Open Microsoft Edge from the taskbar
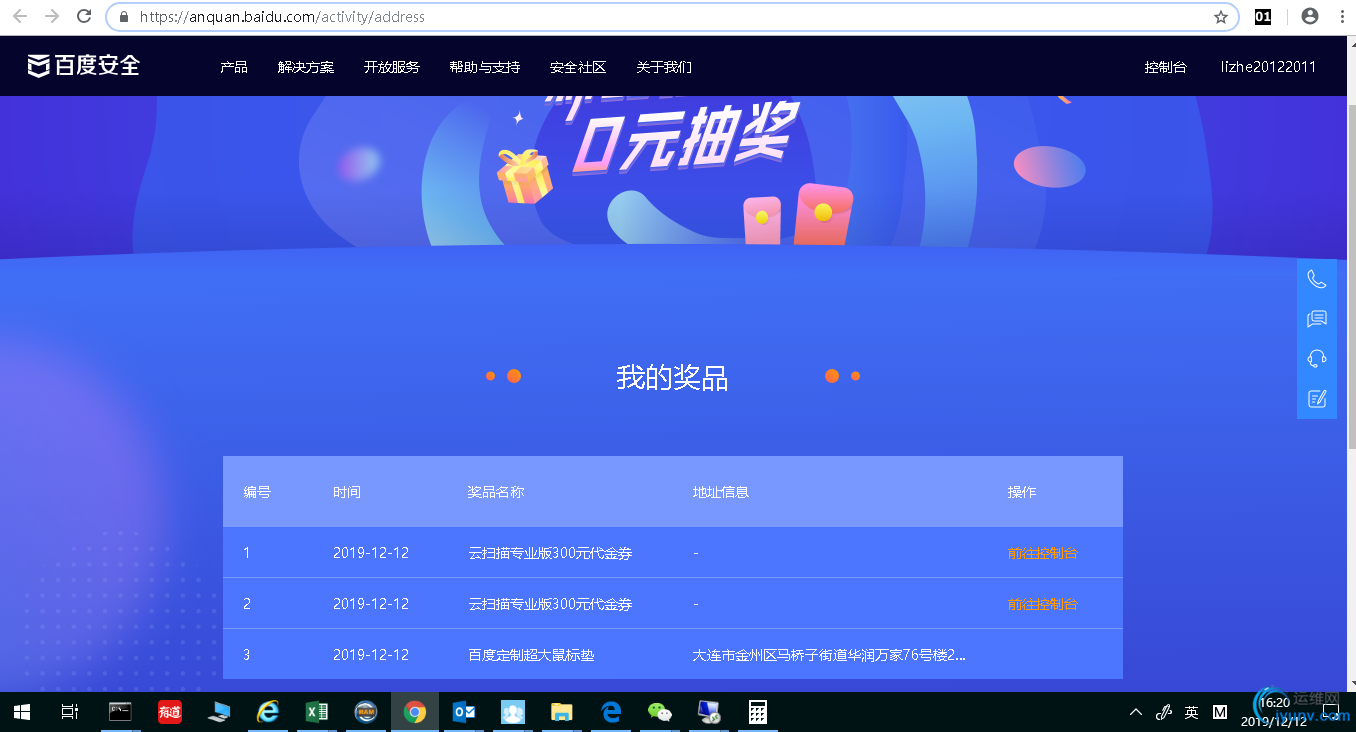 [611, 712]
